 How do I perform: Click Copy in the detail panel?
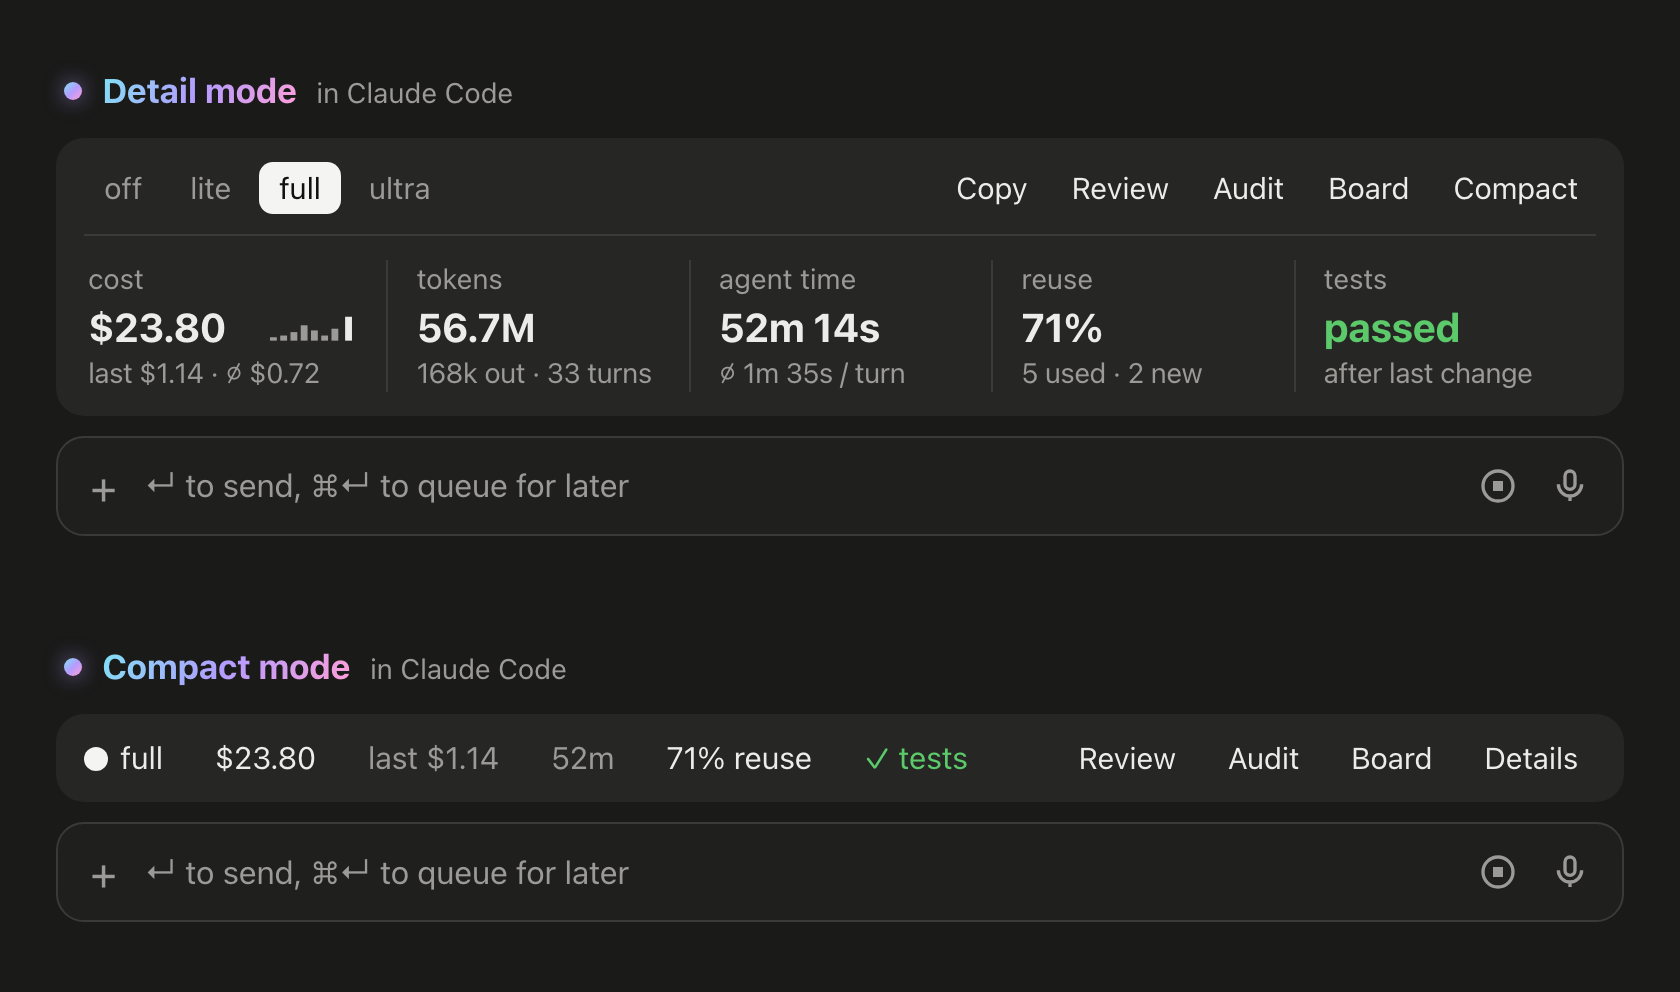(991, 188)
